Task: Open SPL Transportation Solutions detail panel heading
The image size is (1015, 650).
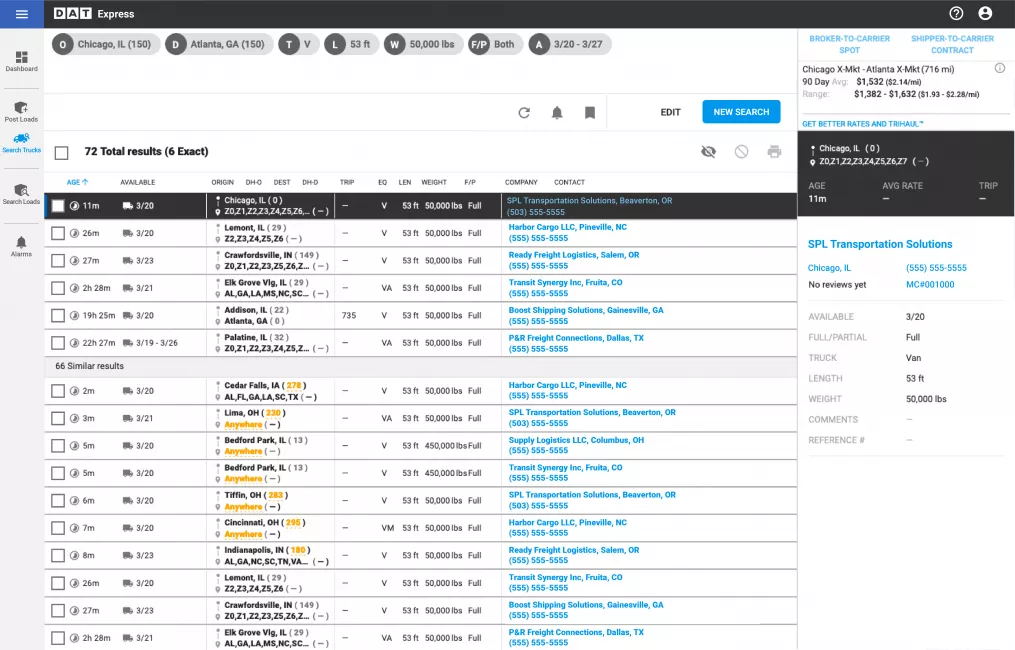Action: 880,244
